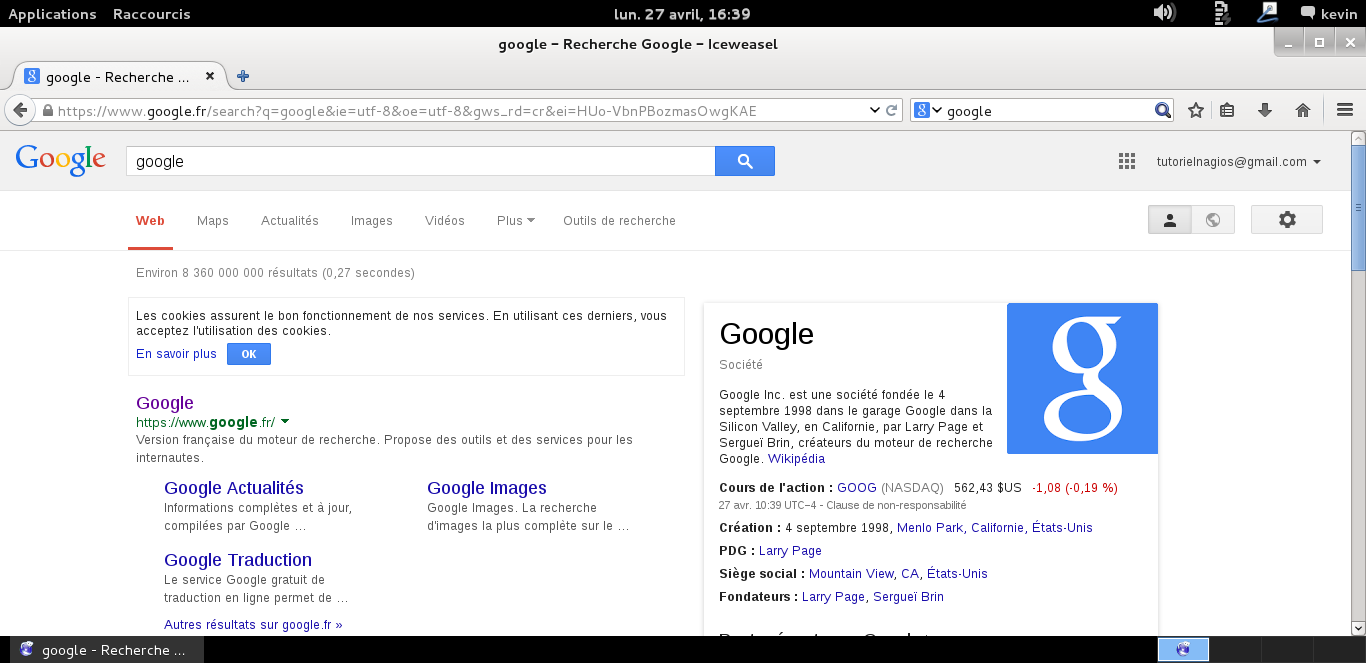This screenshot has width=1366, height=663.
Task: Open the bookmarks list icon
Action: (x=1228, y=110)
